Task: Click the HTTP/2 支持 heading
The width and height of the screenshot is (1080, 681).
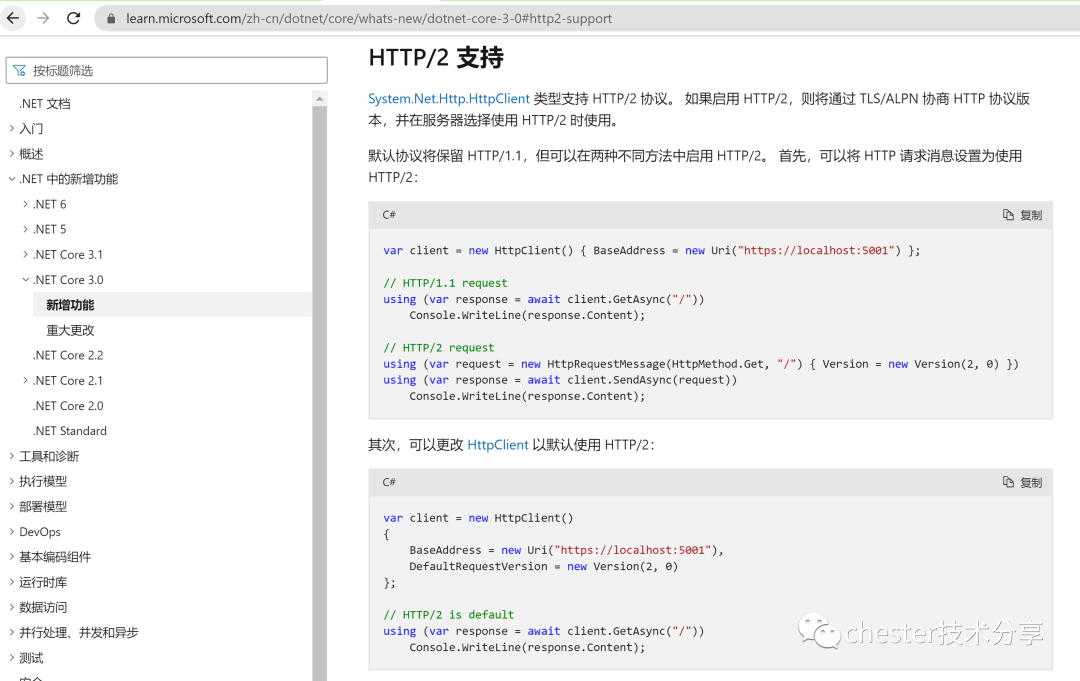Action: (436, 57)
